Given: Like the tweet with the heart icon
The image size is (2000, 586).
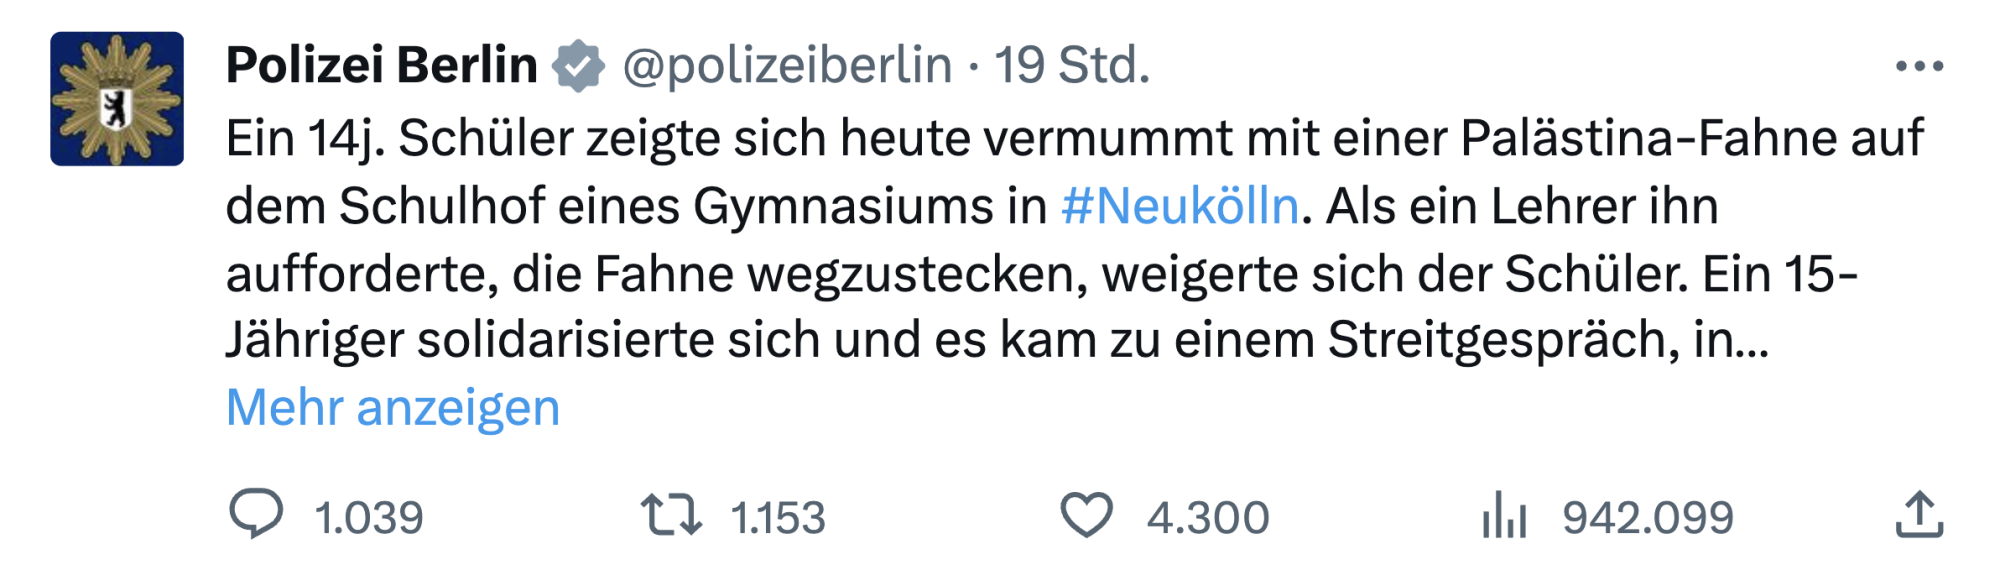Looking at the screenshot, I should pos(1086,516).
